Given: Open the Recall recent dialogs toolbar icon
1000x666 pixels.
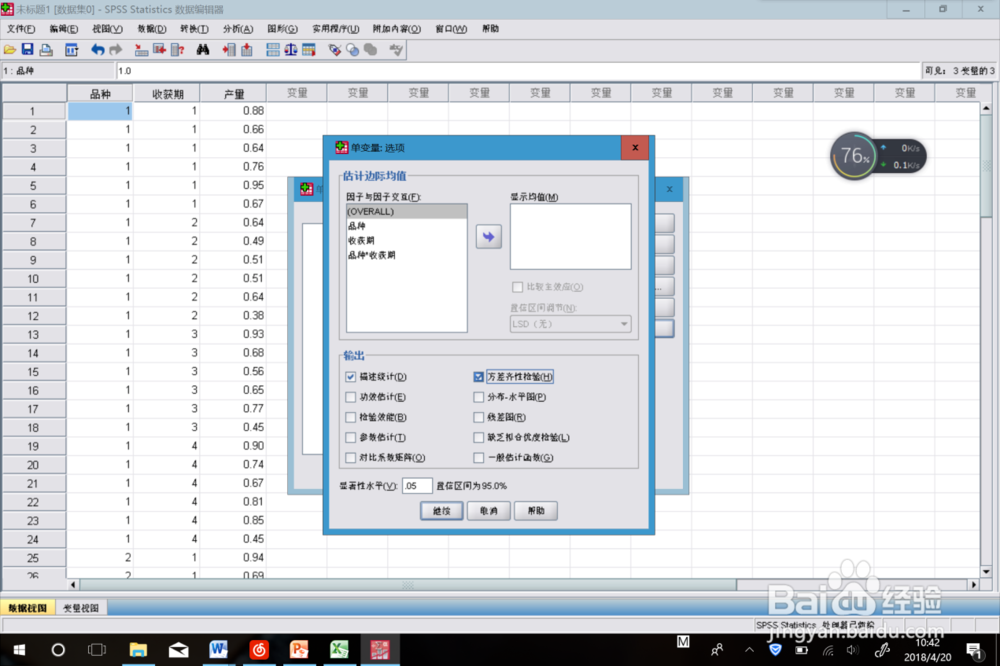Looking at the screenshot, I should tap(71, 50).
